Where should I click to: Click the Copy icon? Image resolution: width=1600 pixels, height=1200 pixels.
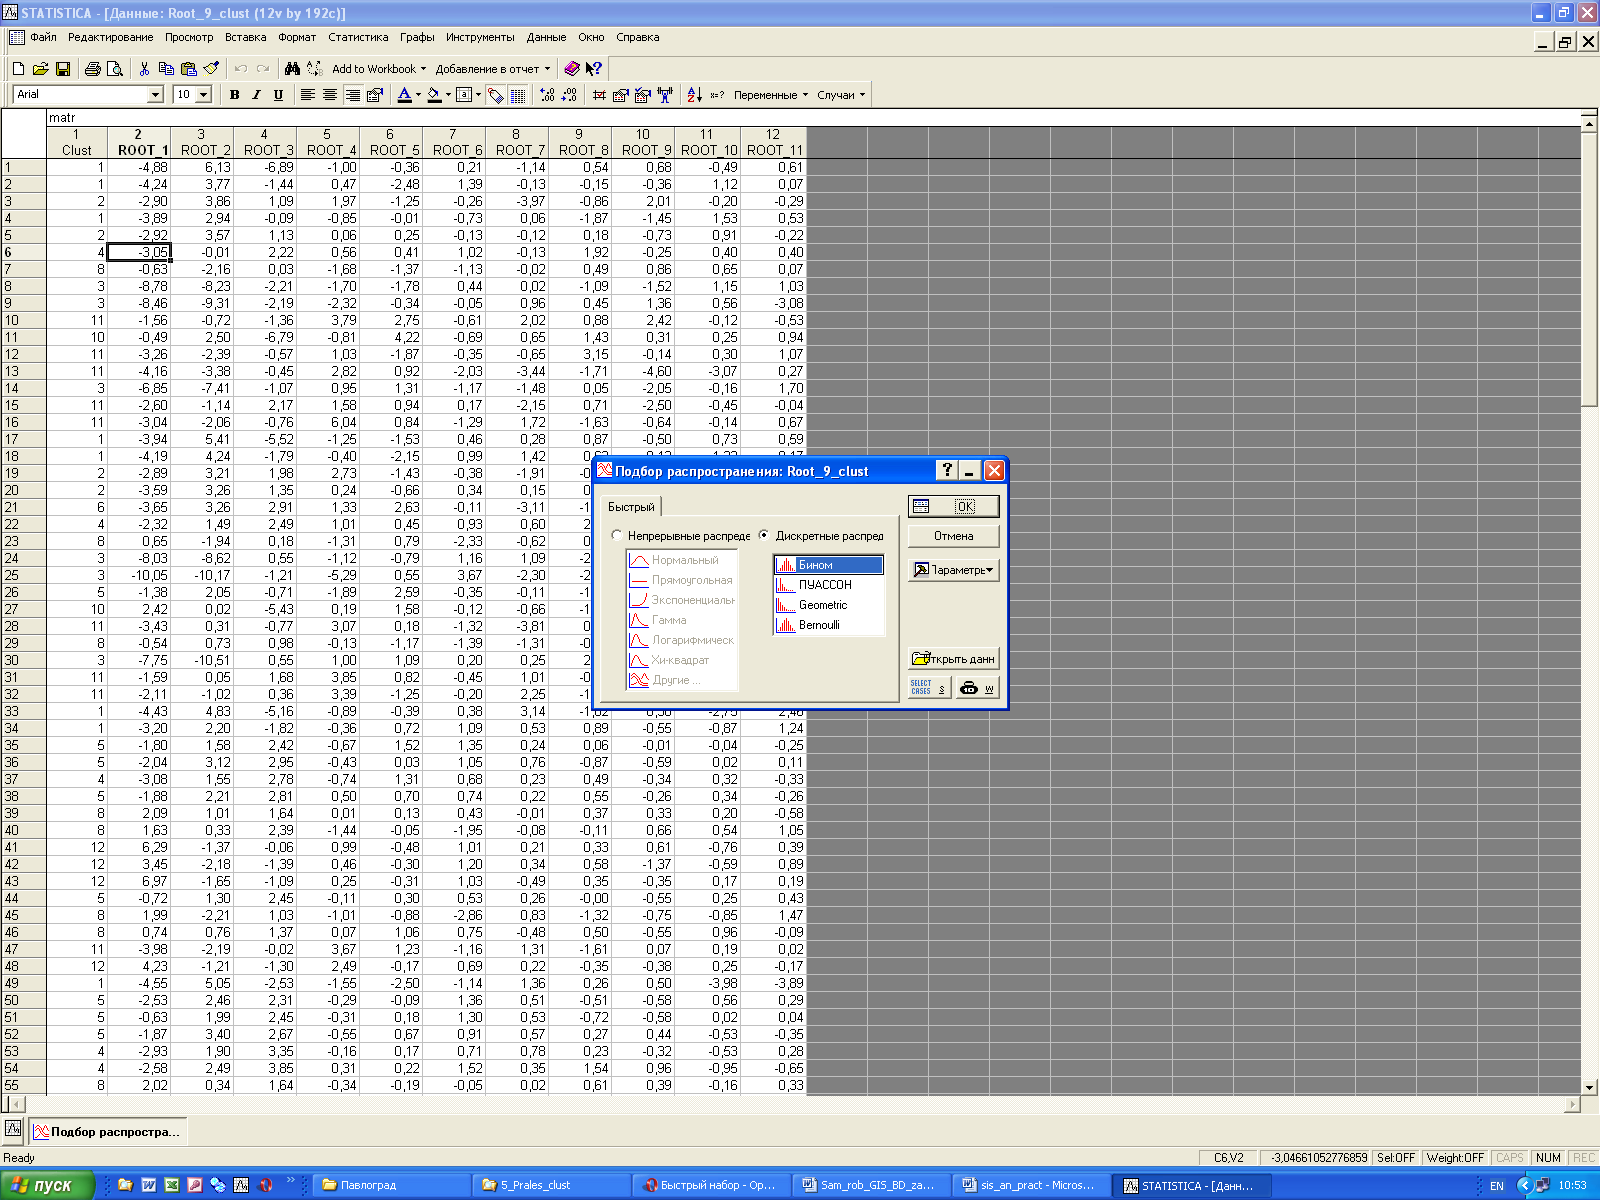(166, 69)
